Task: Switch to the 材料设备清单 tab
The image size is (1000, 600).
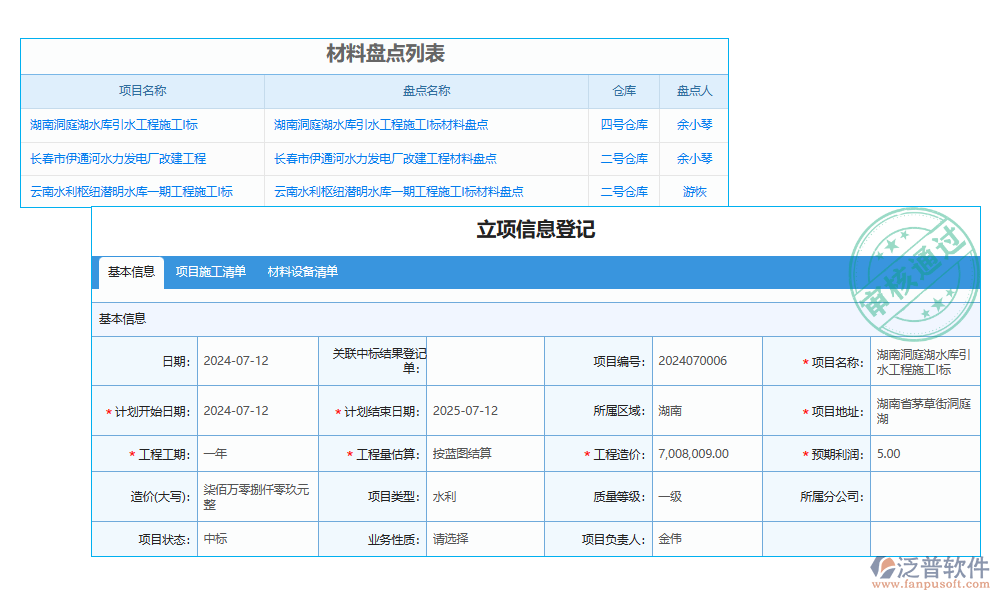Action: (305, 270)
